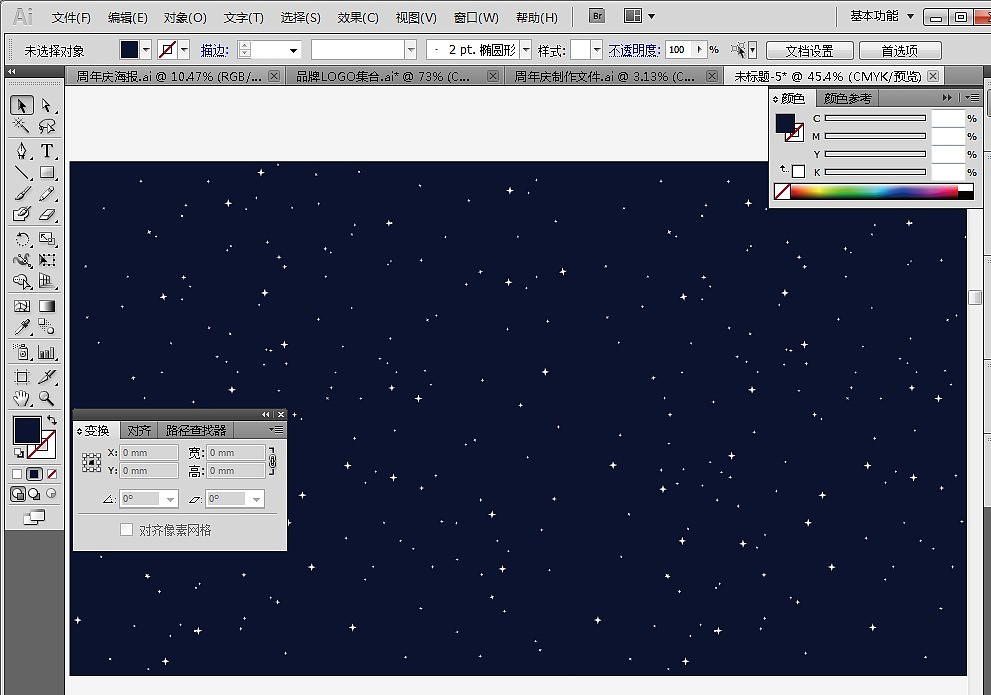Screen dimensions: 991x695
Task: Click the C cyan slider track
Action: [x=875, y=118]
